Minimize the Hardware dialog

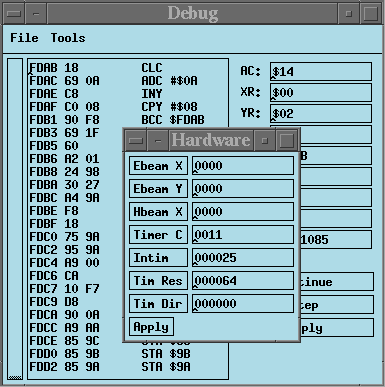click(x=265, y=140)
